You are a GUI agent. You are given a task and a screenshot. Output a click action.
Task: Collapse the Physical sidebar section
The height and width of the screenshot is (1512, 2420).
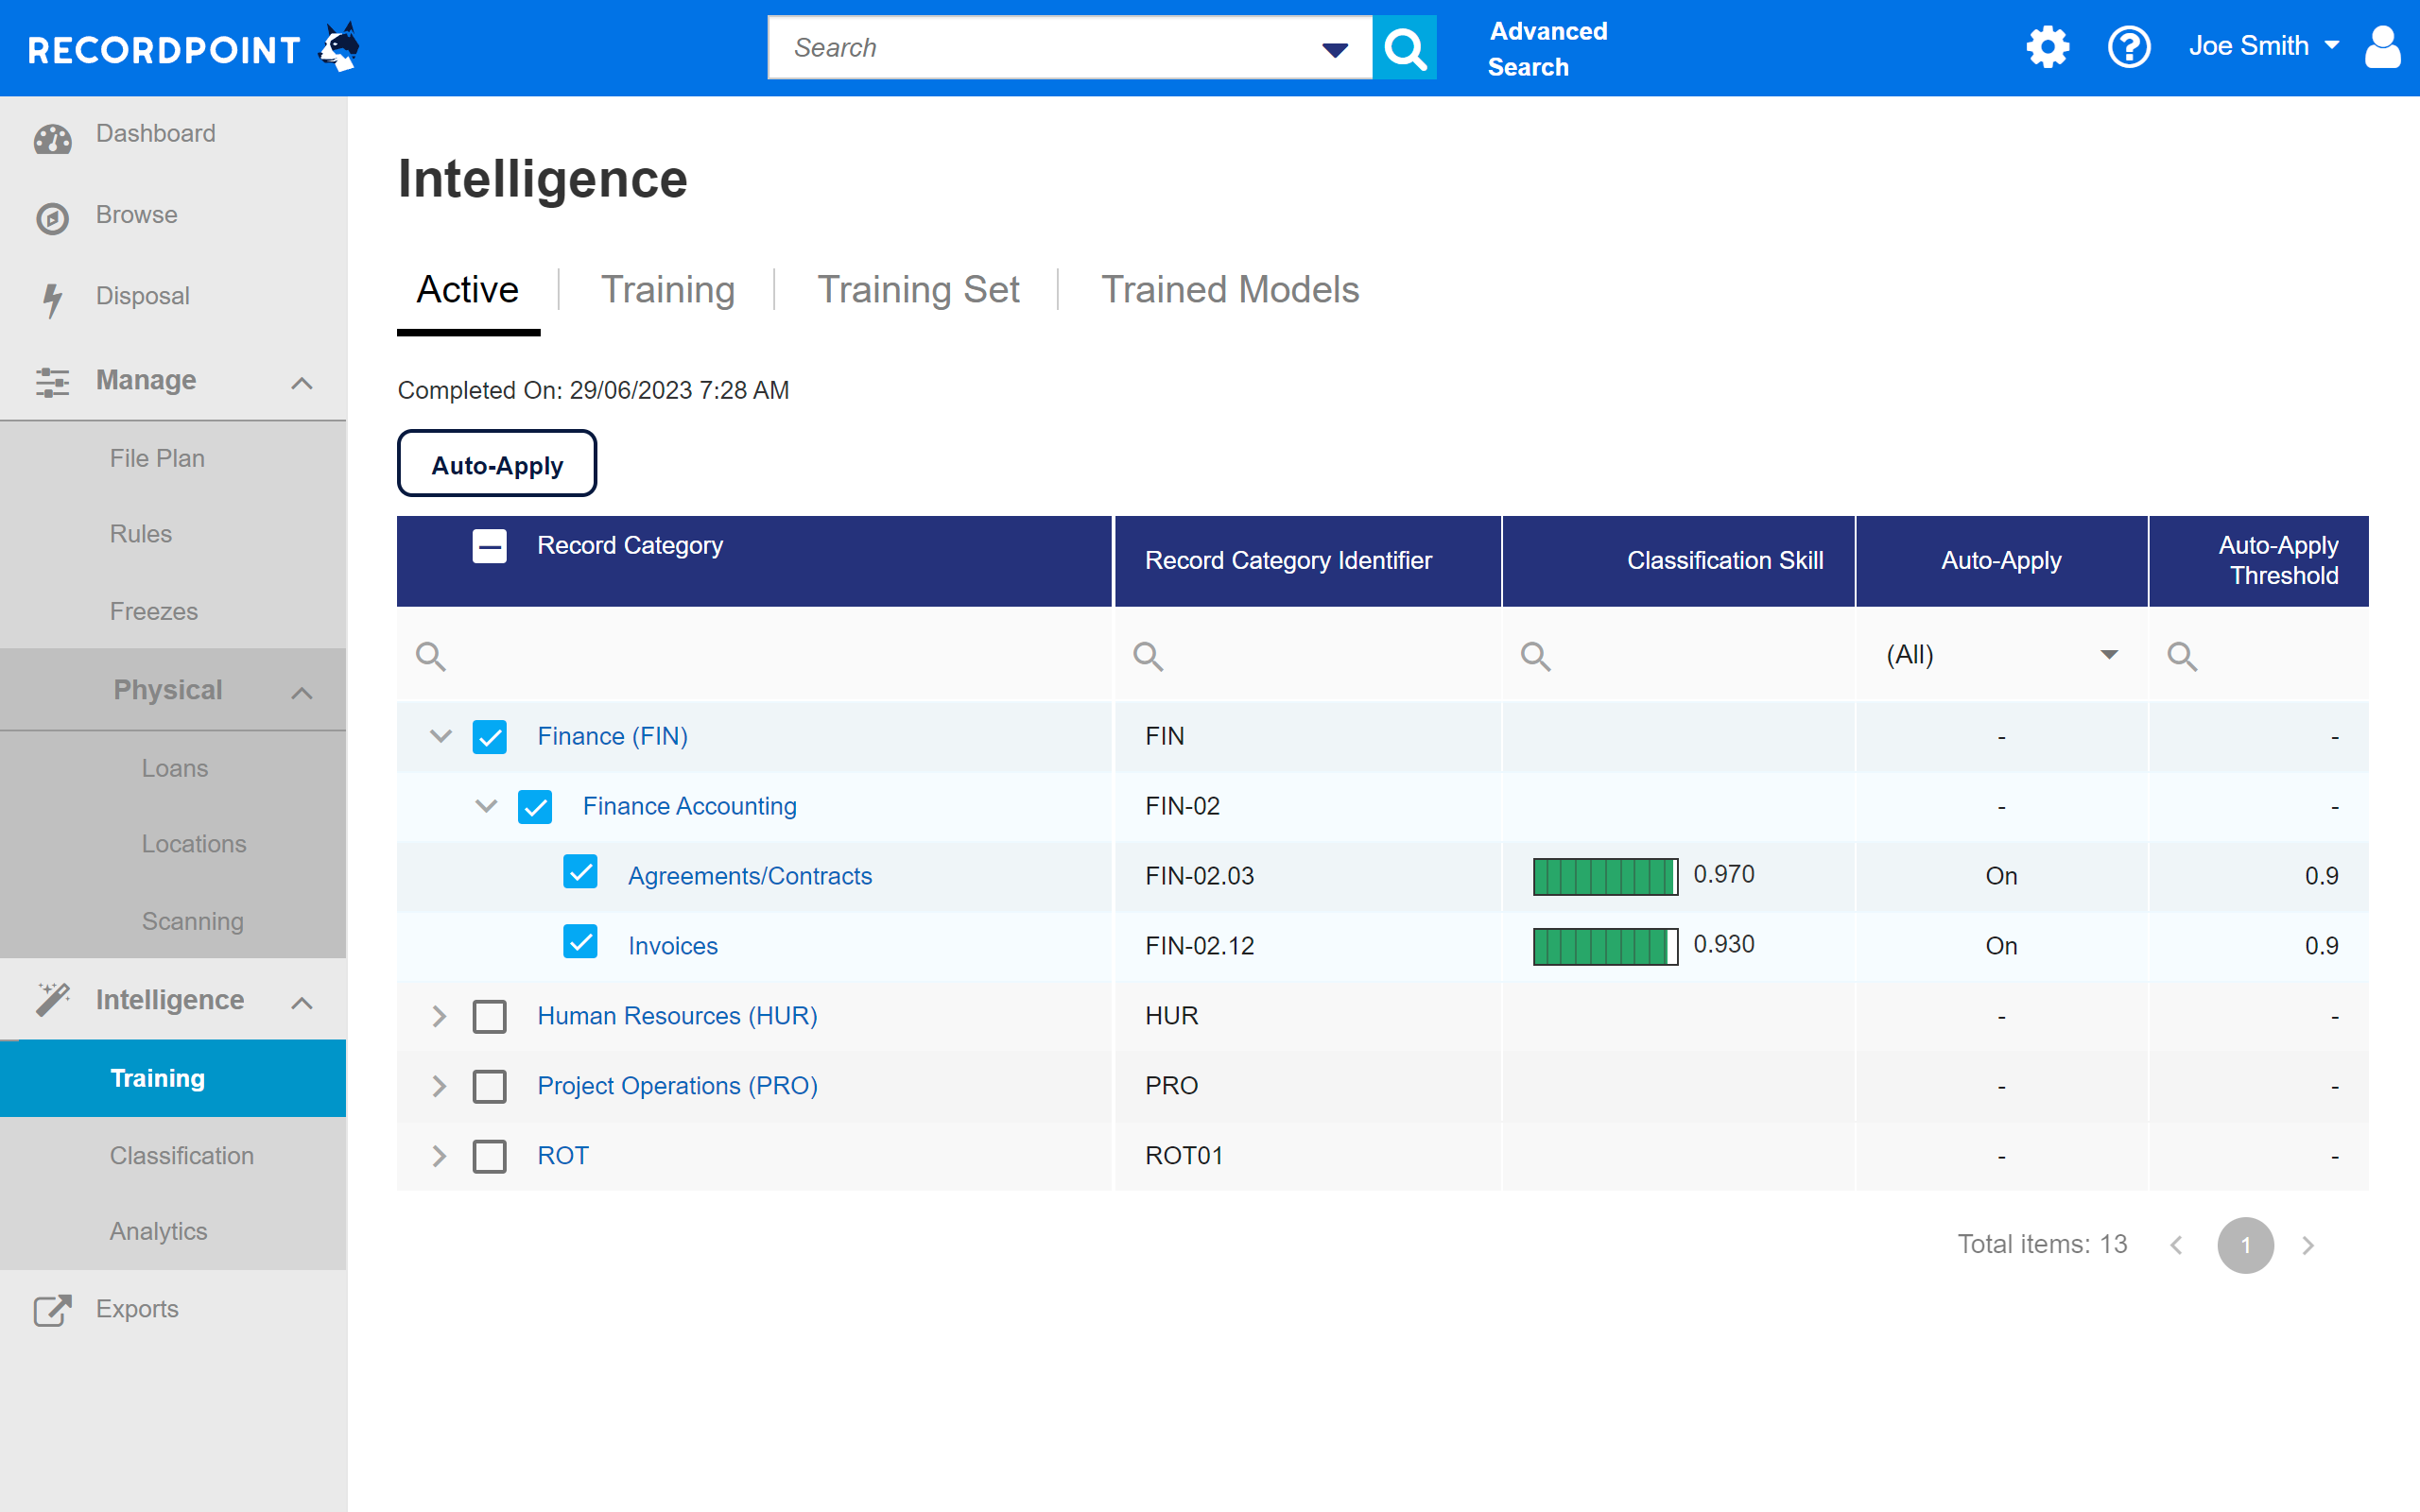pyautogui.click(x=302, y=693)
